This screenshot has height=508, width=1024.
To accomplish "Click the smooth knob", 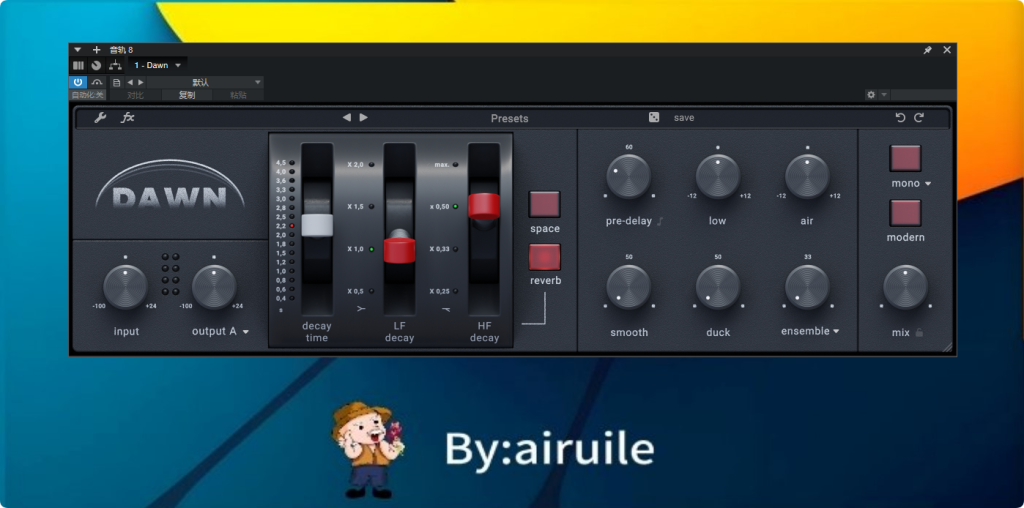I will [629, 287].
